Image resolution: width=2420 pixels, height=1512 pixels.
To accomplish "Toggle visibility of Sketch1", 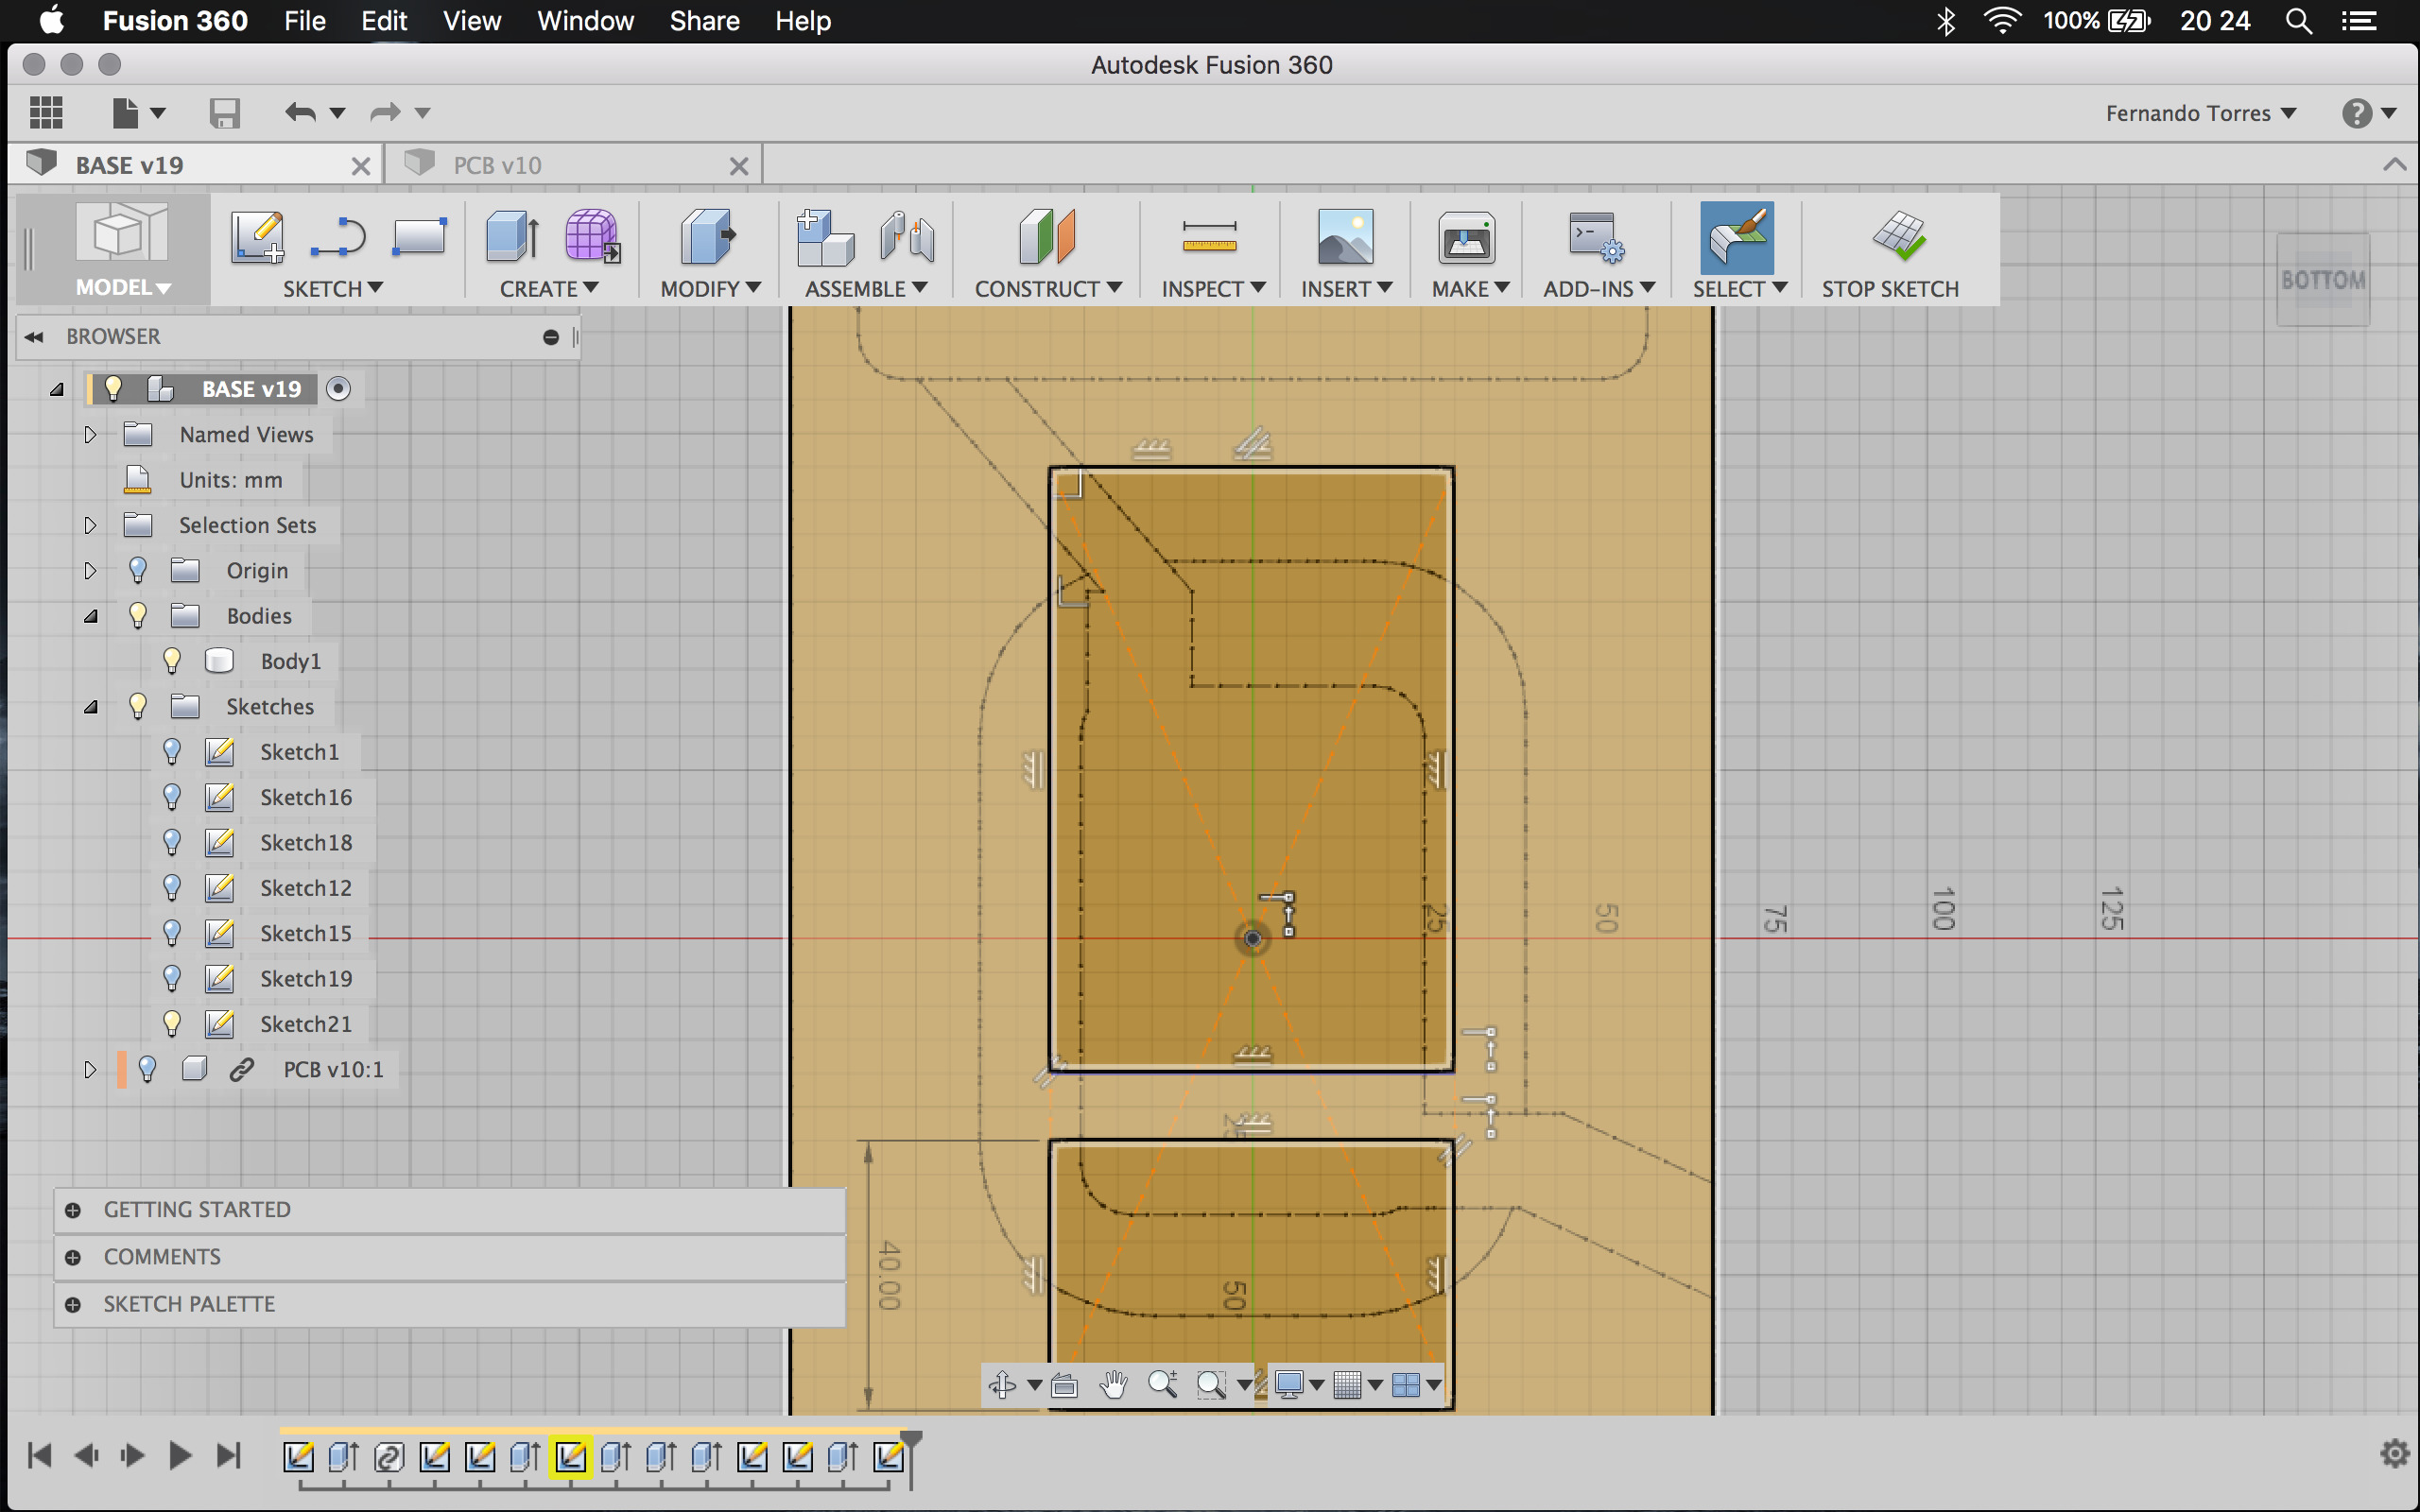I will (172, 752).
